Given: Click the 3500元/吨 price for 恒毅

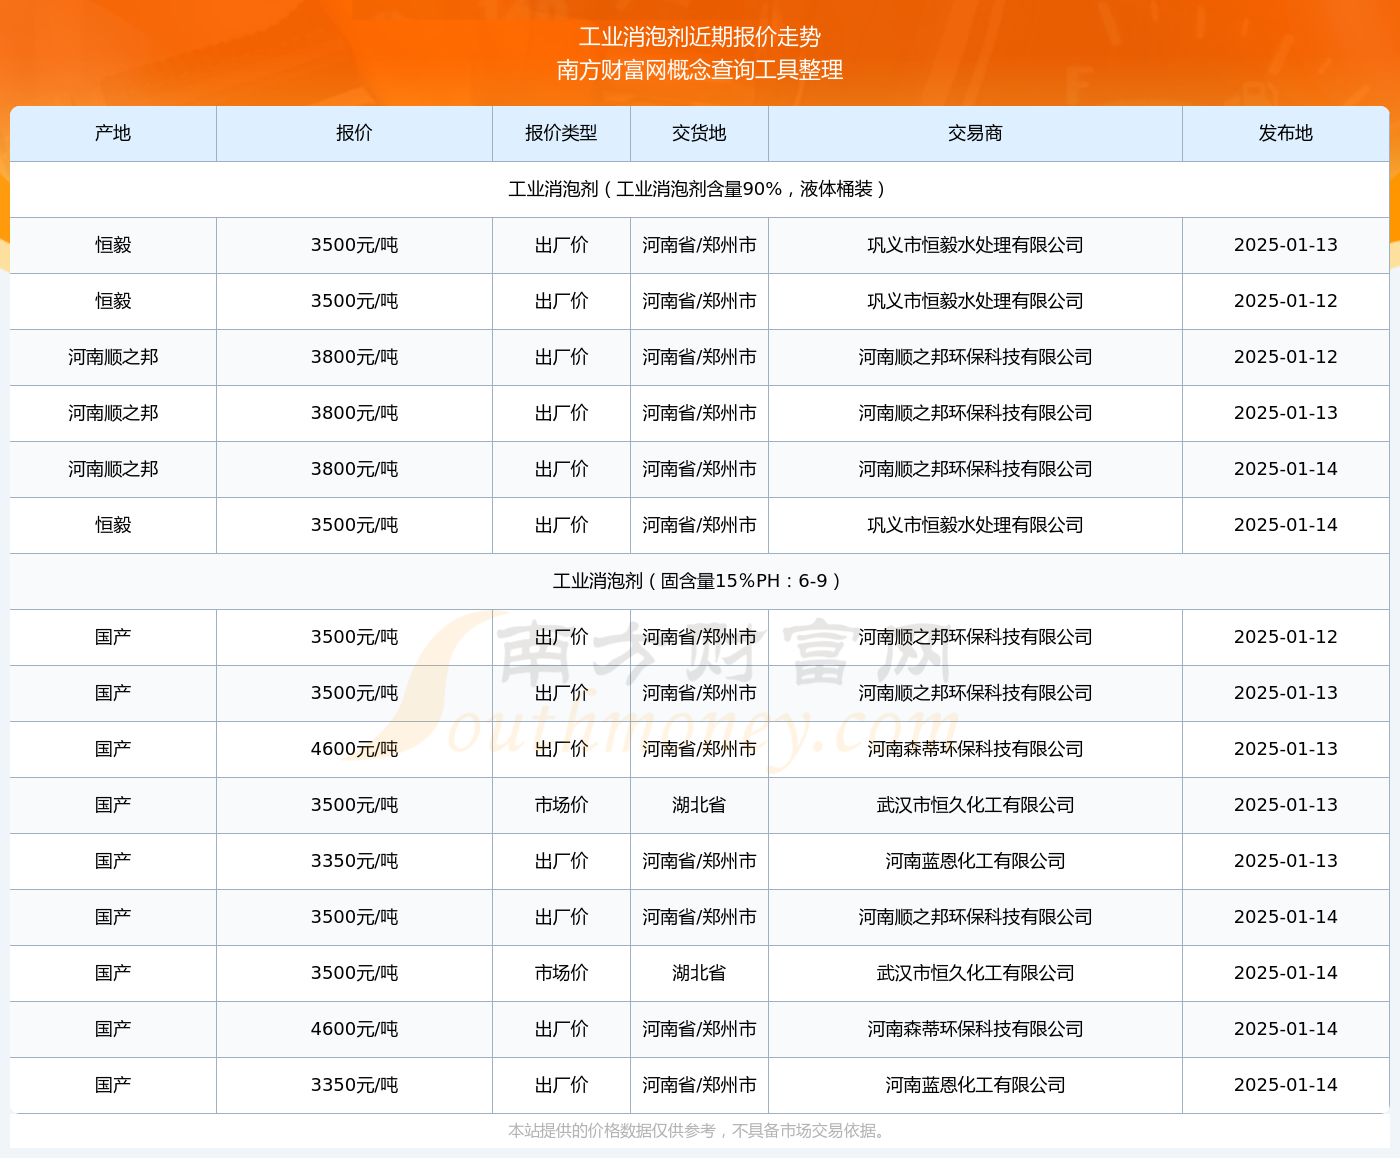Looking at the screenshot, I should 354,245.
